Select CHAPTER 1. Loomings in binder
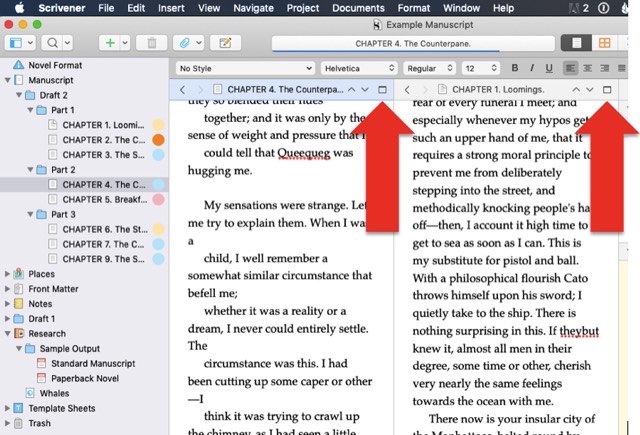 pos(103,125)
